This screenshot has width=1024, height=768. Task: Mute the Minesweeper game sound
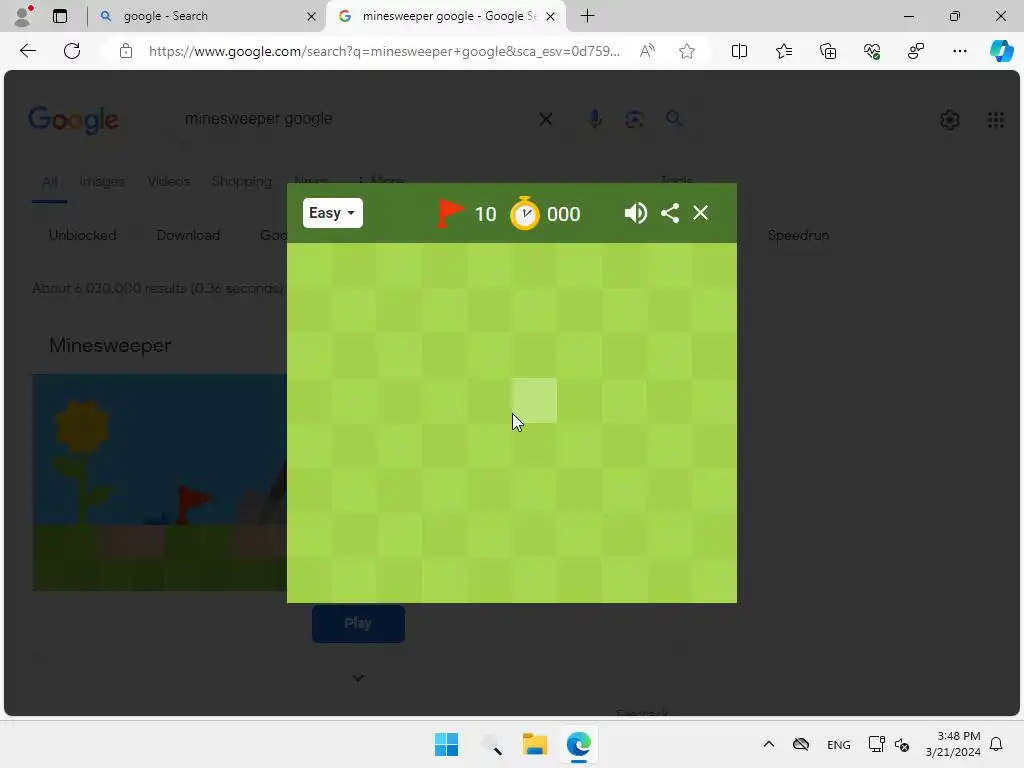tap(635, 213)
